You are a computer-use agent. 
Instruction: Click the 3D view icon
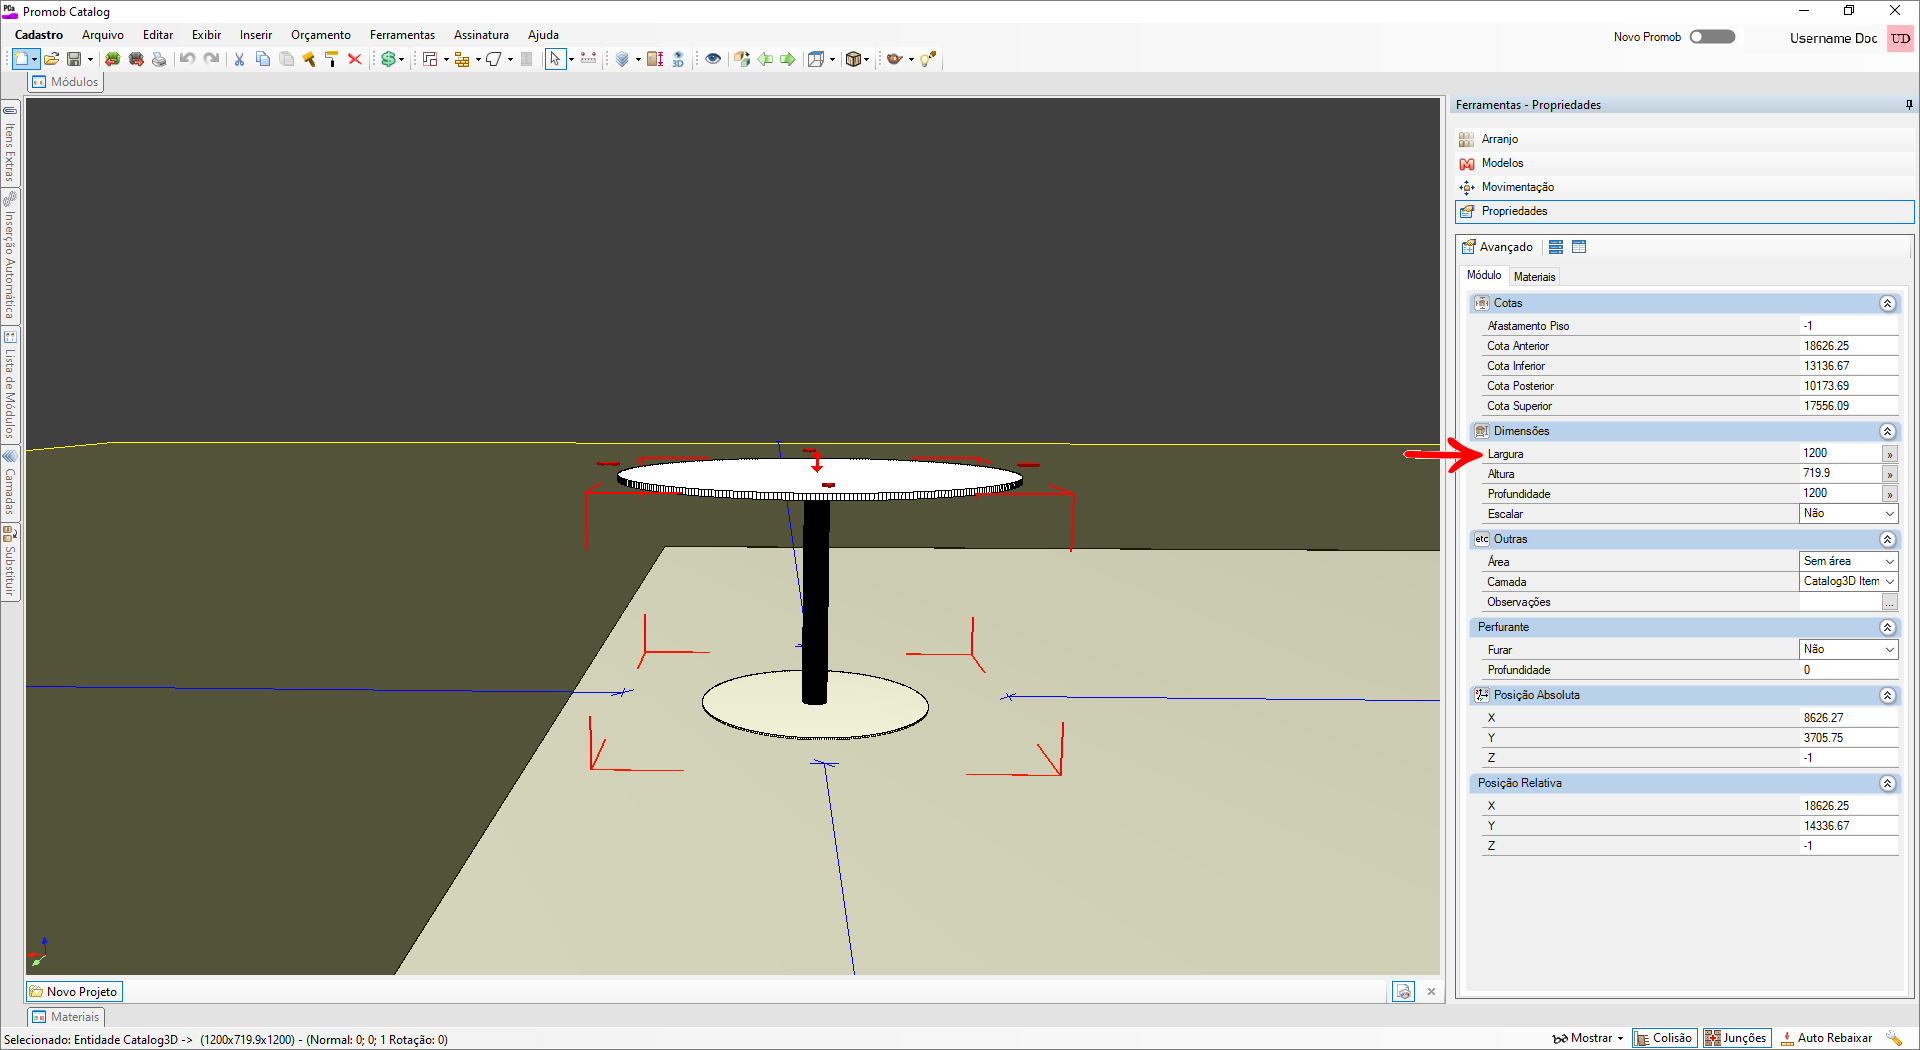tap(678, 59)
